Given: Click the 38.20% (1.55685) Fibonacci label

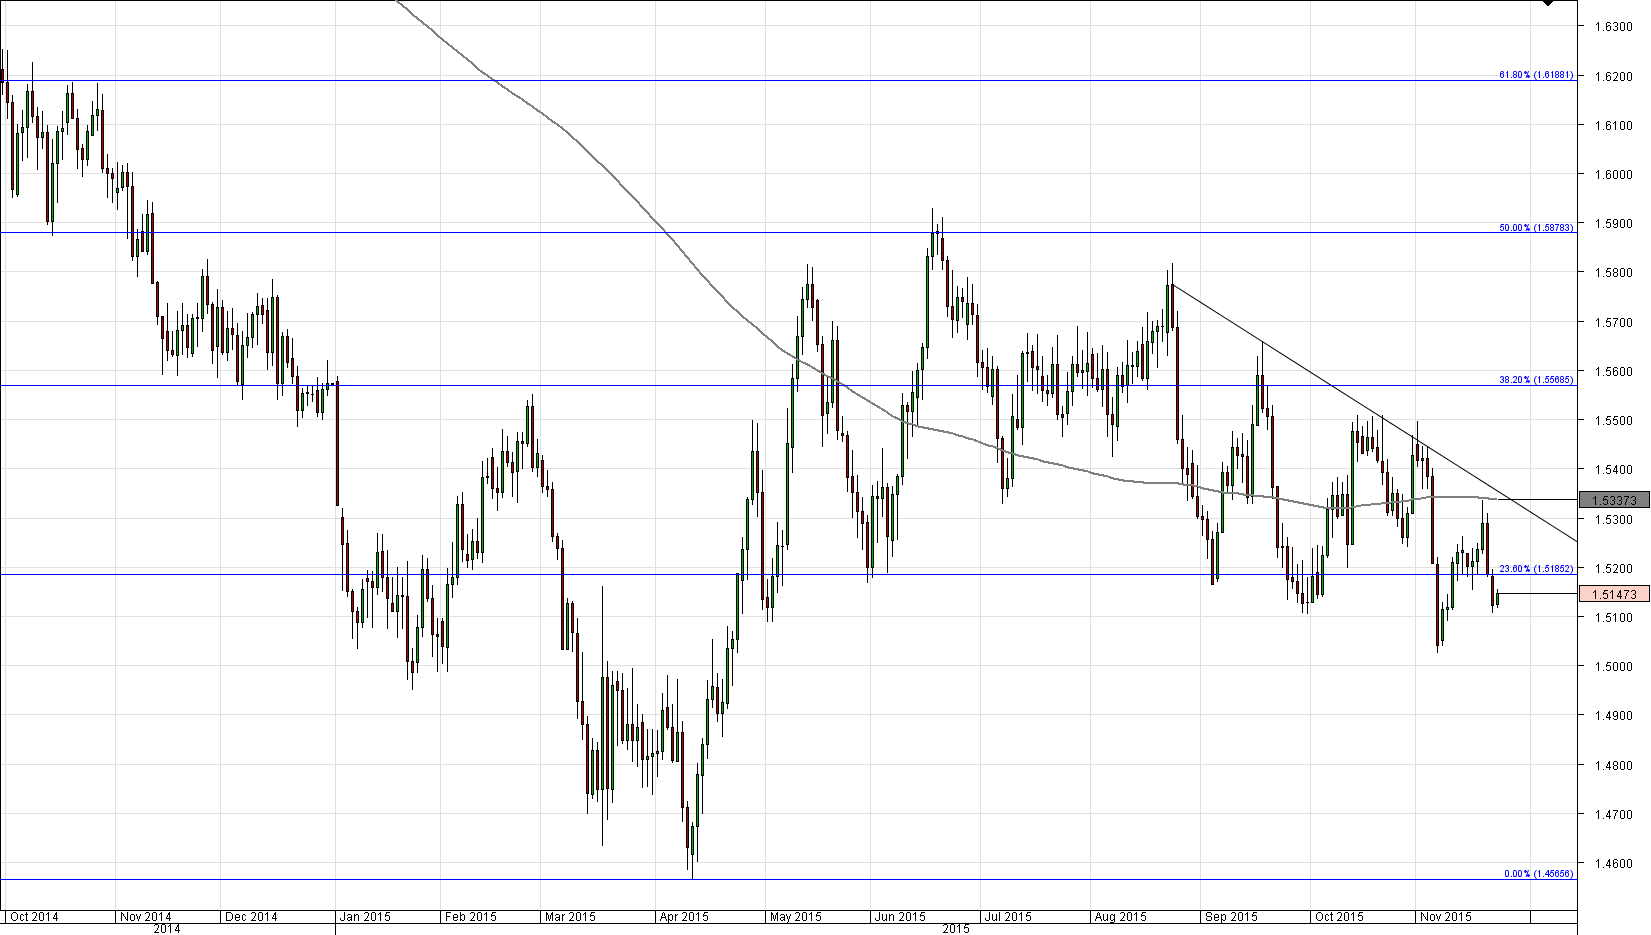Looking at the screenshot, I should click(x=1536, y=380).
